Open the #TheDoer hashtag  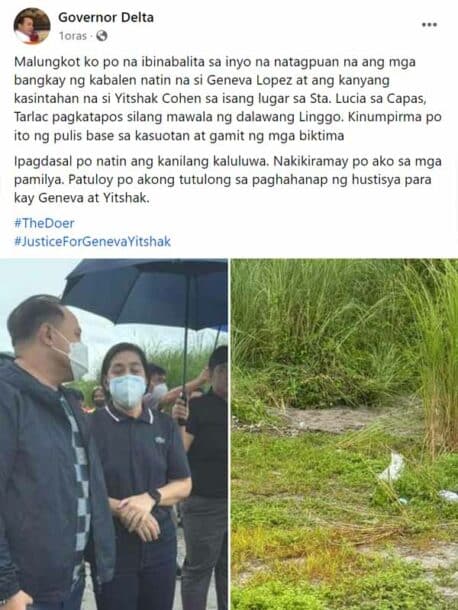(x=44, y=223)
